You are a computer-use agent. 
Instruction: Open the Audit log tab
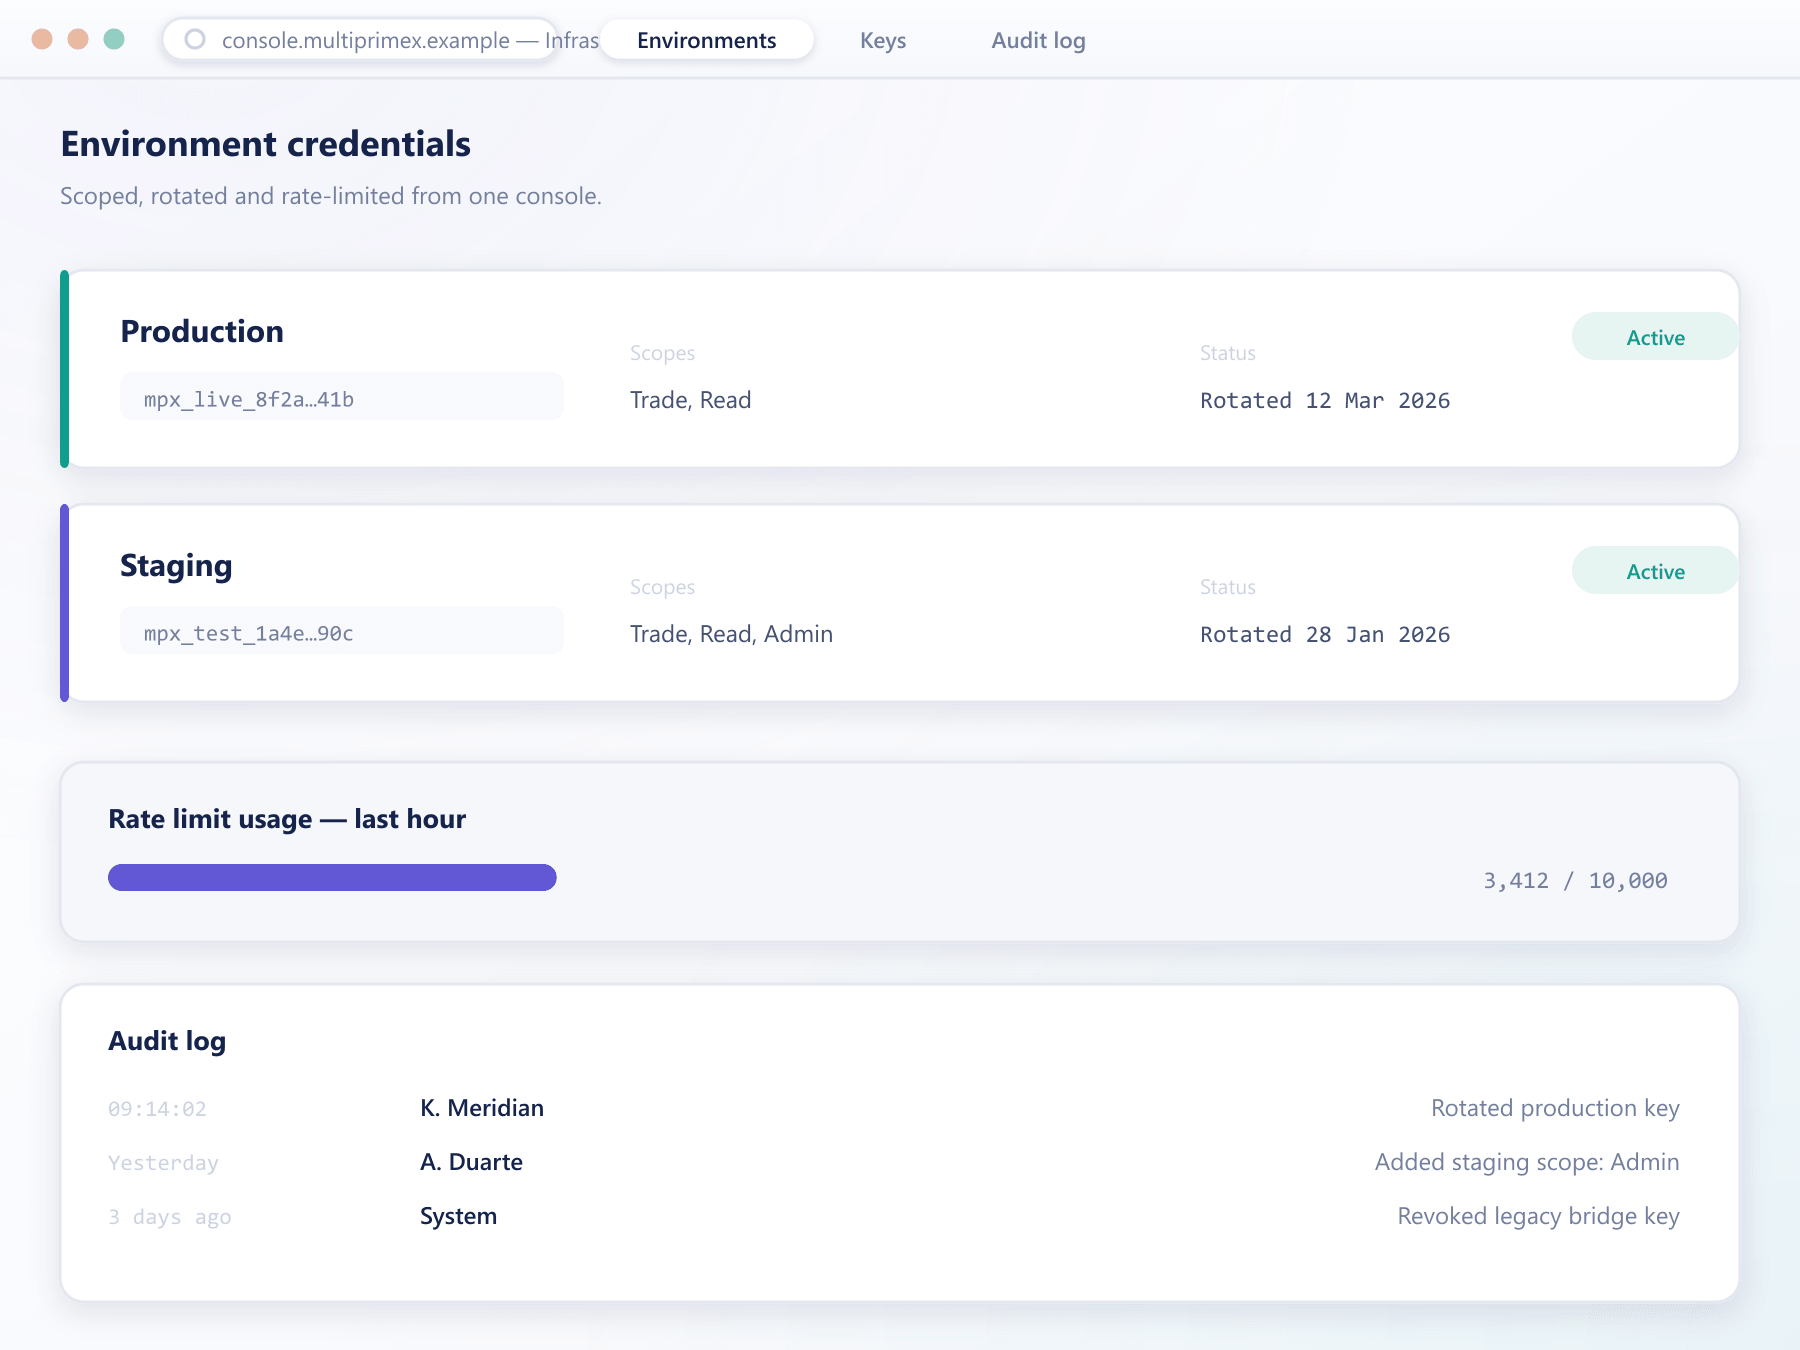(x=1038, y=40)
